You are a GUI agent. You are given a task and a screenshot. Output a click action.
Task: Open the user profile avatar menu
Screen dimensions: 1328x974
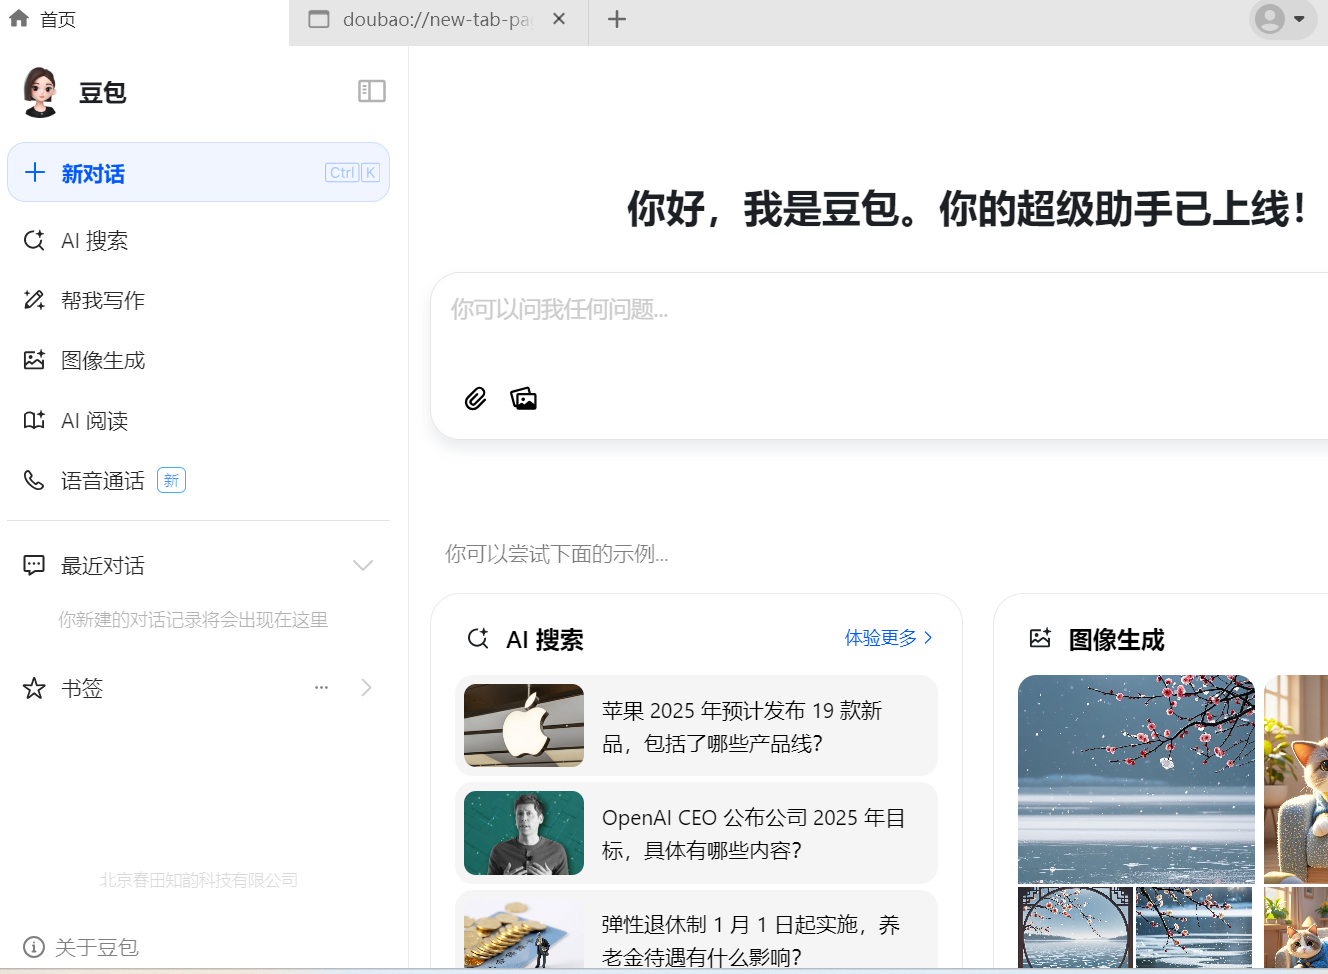pyautogui.click(x=1283, y=19)
